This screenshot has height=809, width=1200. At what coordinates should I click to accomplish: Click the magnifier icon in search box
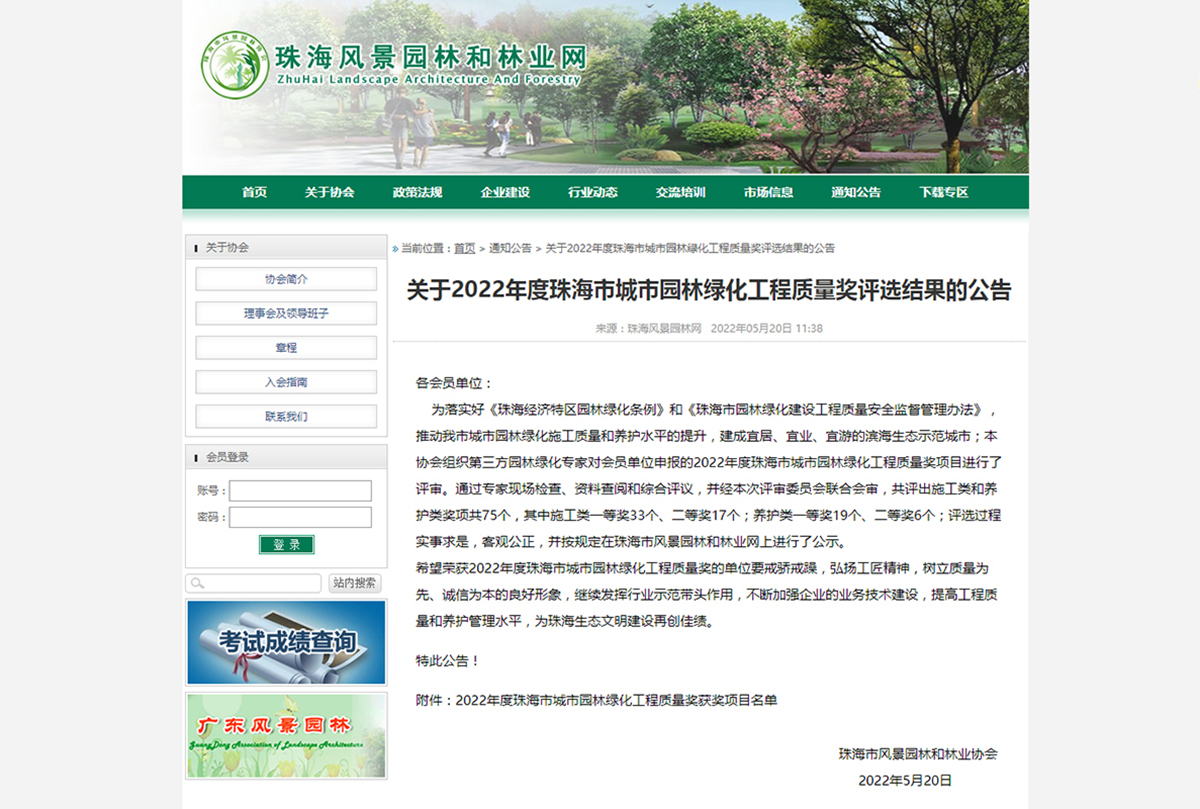click(197, 583)
